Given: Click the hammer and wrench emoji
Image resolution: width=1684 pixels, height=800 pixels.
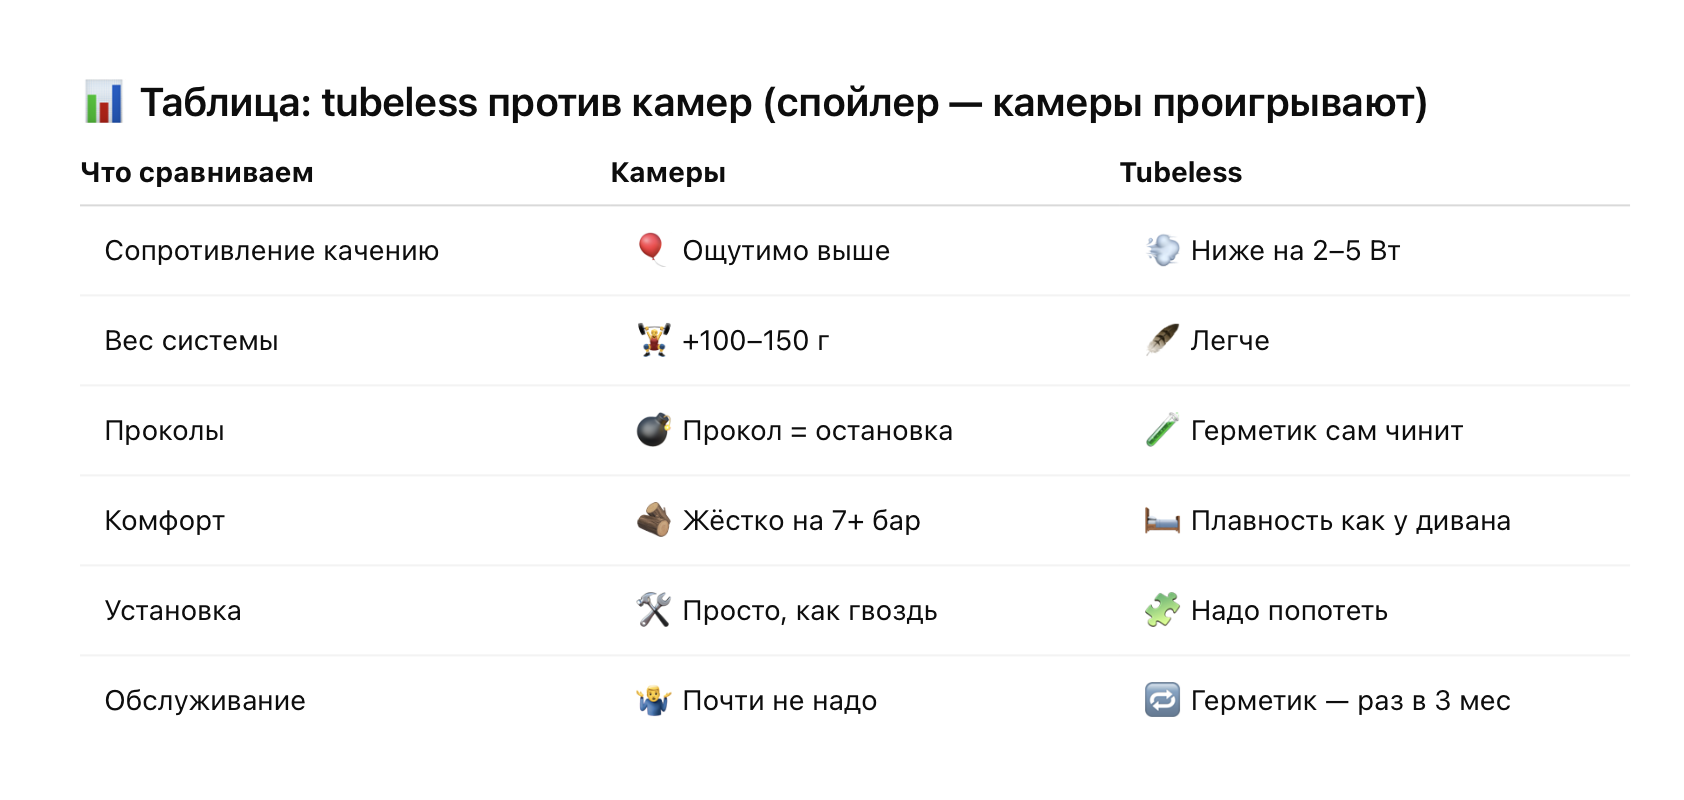Looking at the screenshot, I should pyautogui.click(x=654, y=610).
